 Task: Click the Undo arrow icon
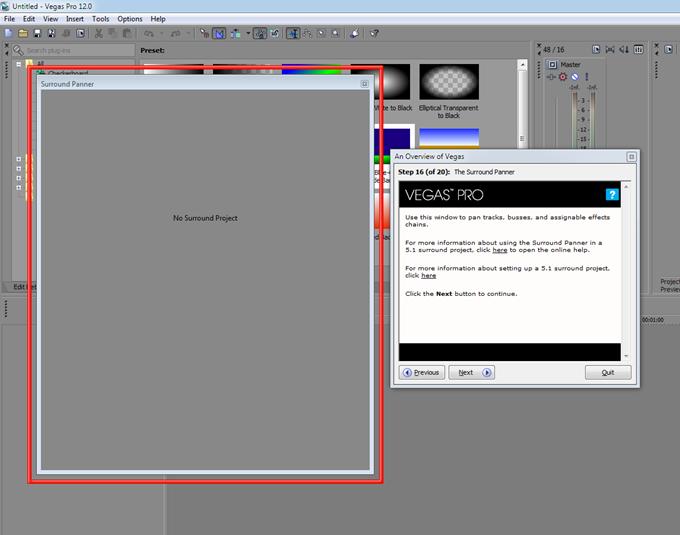149,33
